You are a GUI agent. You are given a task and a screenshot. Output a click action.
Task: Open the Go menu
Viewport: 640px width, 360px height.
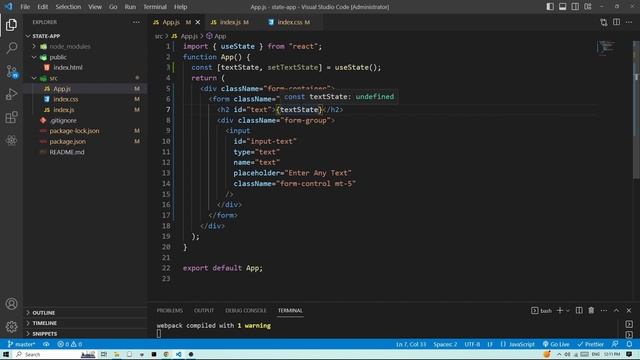(113, 7)
